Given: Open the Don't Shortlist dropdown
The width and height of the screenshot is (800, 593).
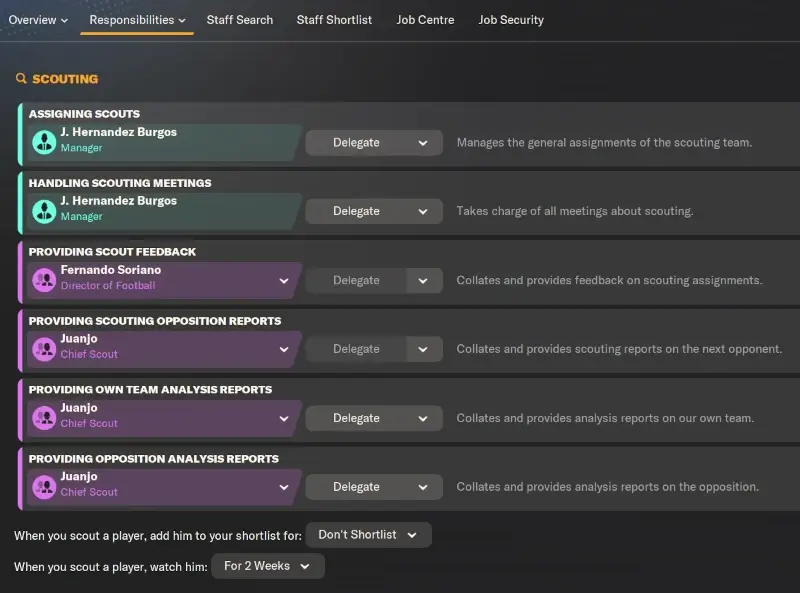Looking at the screenshot, I should pos(368,535).
